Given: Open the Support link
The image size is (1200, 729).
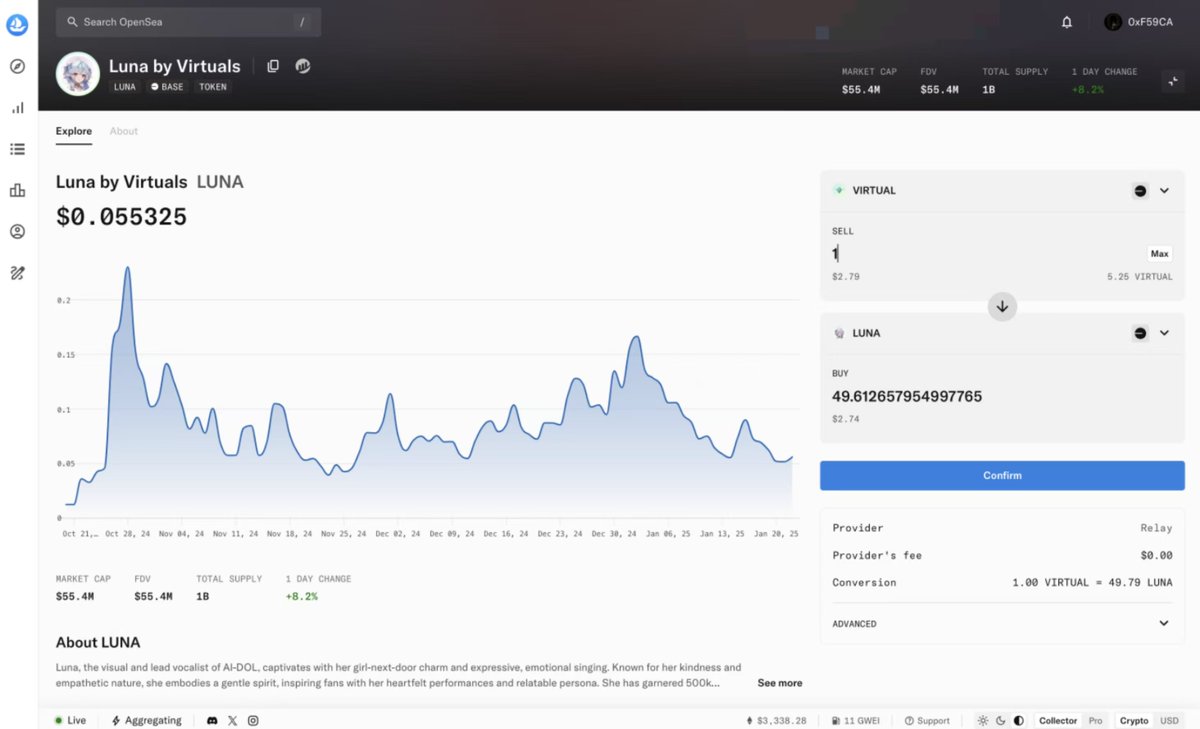Looking at the screenshot, I should coord(927,720).
